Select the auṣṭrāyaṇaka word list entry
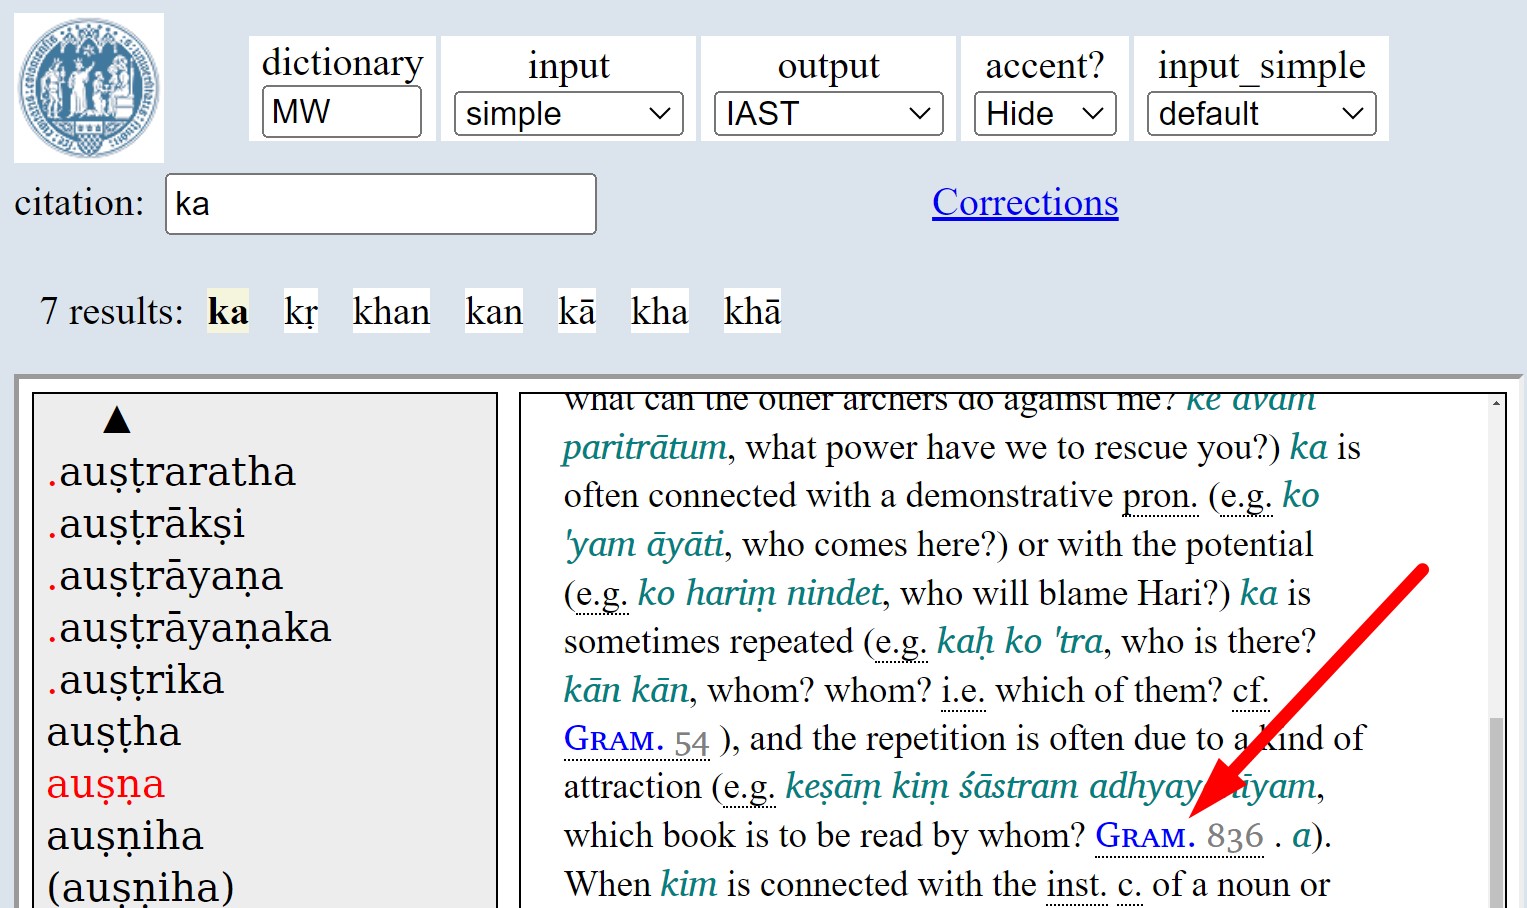Viewport: 1527px width, 908px height. pos(189,628)
